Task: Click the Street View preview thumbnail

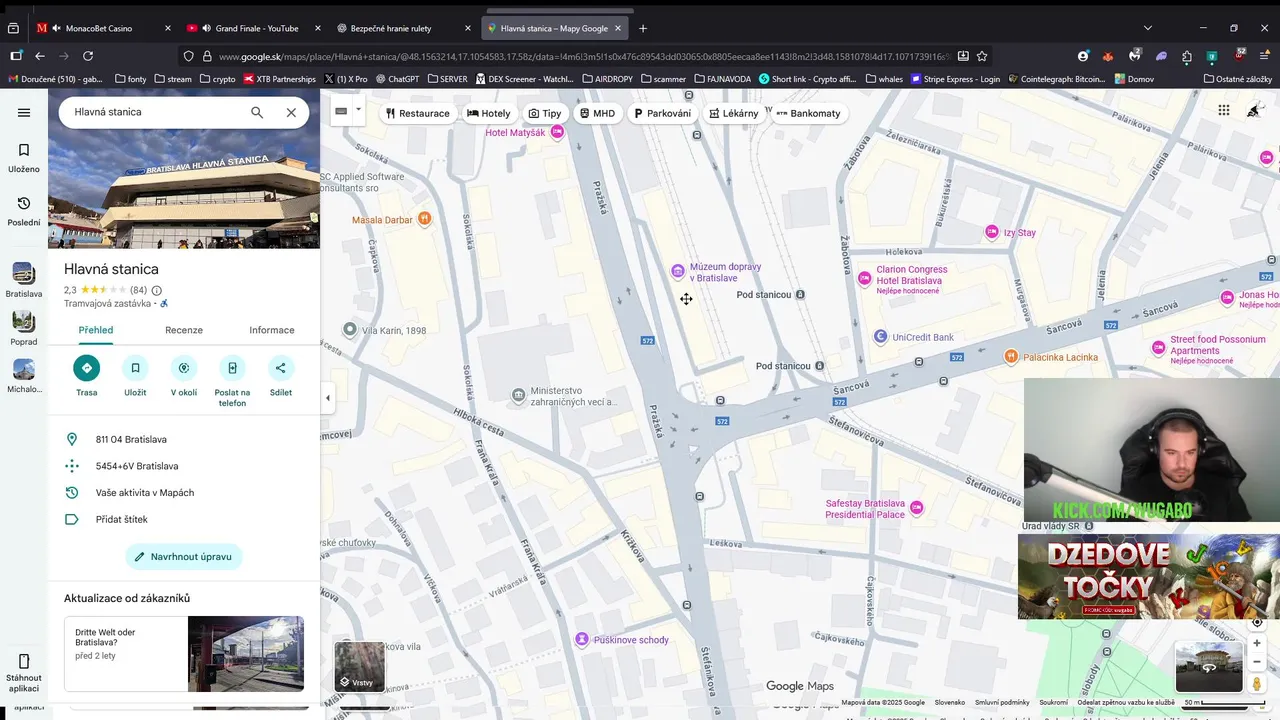Action: click(x=1208, y=667)
